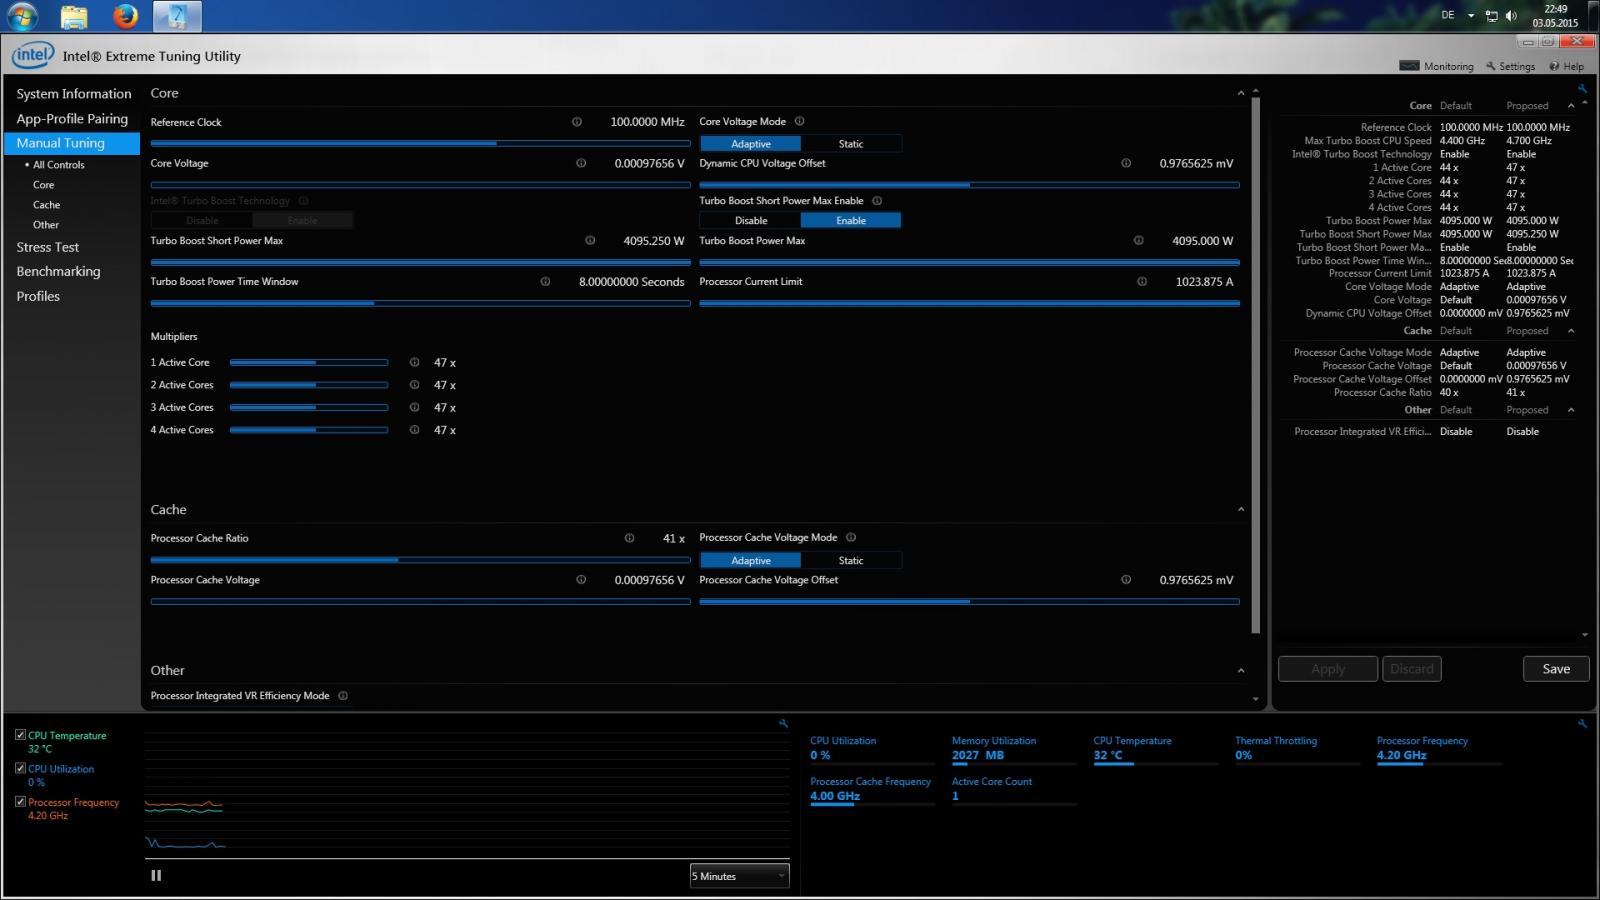Click info icon for Processor Cache Ratio
The width and height of the screenshot is (1600, 900).
point(629,538)
